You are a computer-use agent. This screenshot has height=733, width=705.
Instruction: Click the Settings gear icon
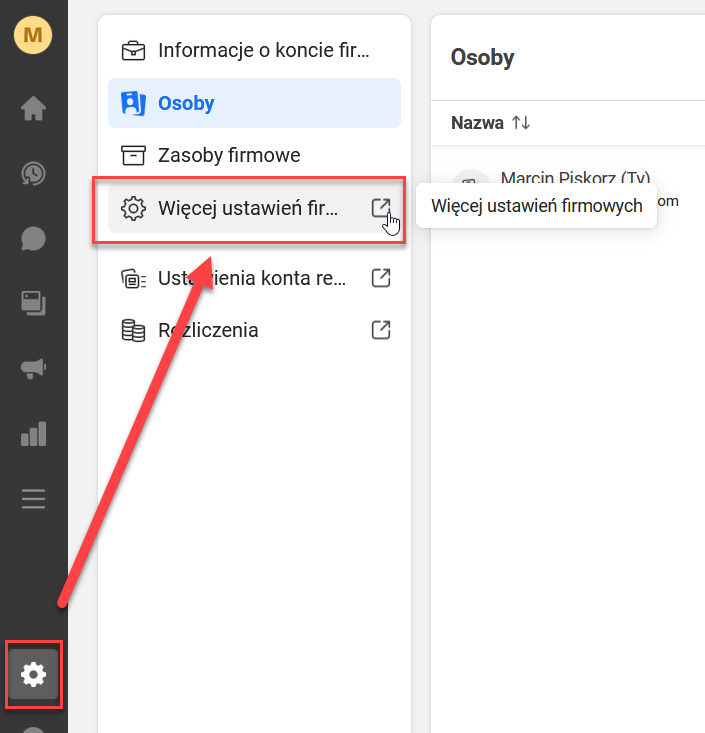coord(34,675)
